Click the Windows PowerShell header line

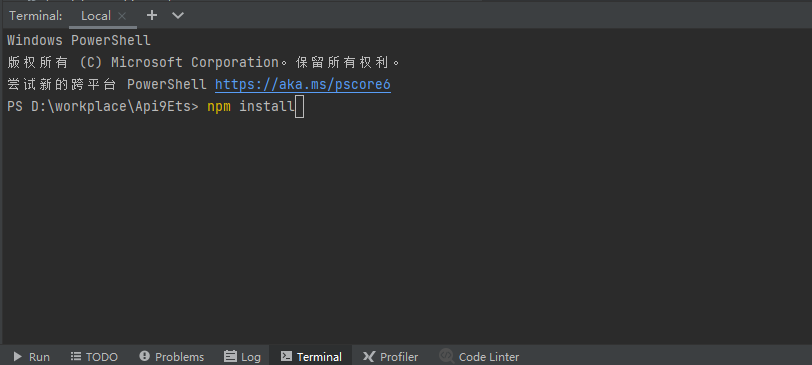pos(79,40)
